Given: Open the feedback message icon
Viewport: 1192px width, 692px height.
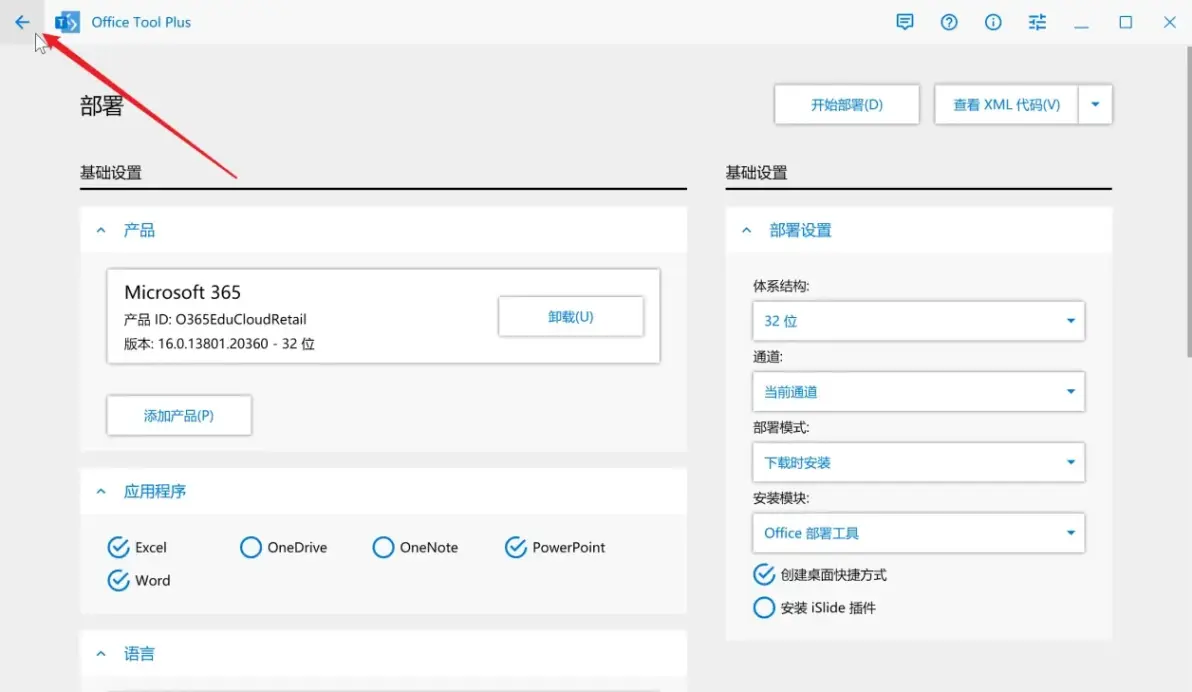Looking at the screenshot, I should 905,22.
